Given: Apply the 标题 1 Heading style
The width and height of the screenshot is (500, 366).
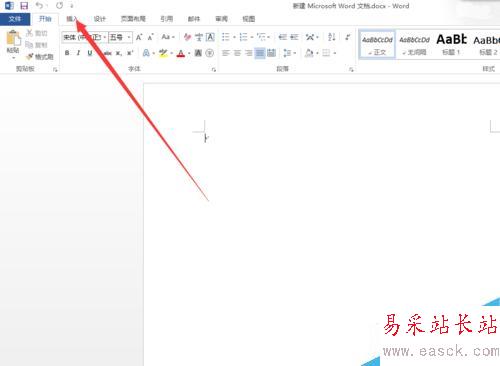Looking at the screenshot, I should coord(451,45).
